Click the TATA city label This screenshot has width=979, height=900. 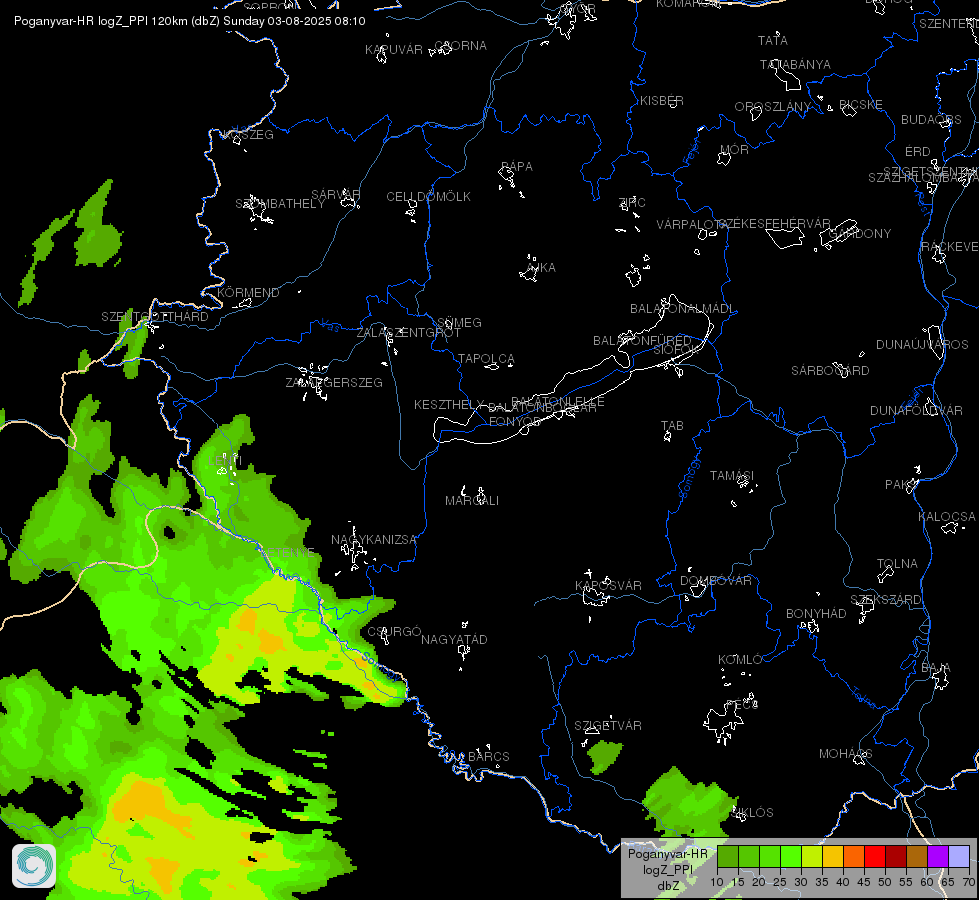pyautogui.click(x=772, y=41)
